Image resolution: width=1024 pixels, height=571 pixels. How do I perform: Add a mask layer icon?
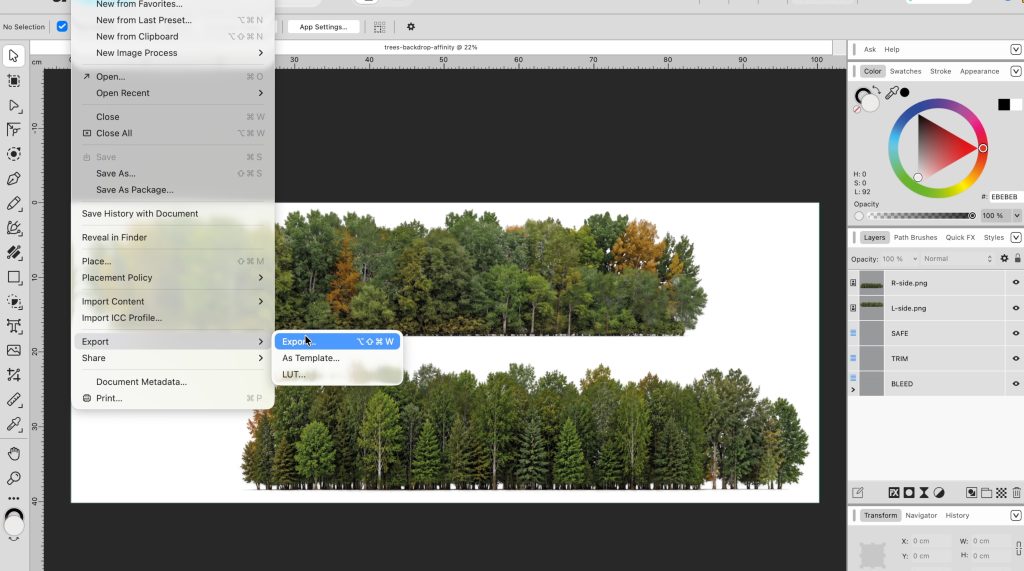tap(909, 493)
